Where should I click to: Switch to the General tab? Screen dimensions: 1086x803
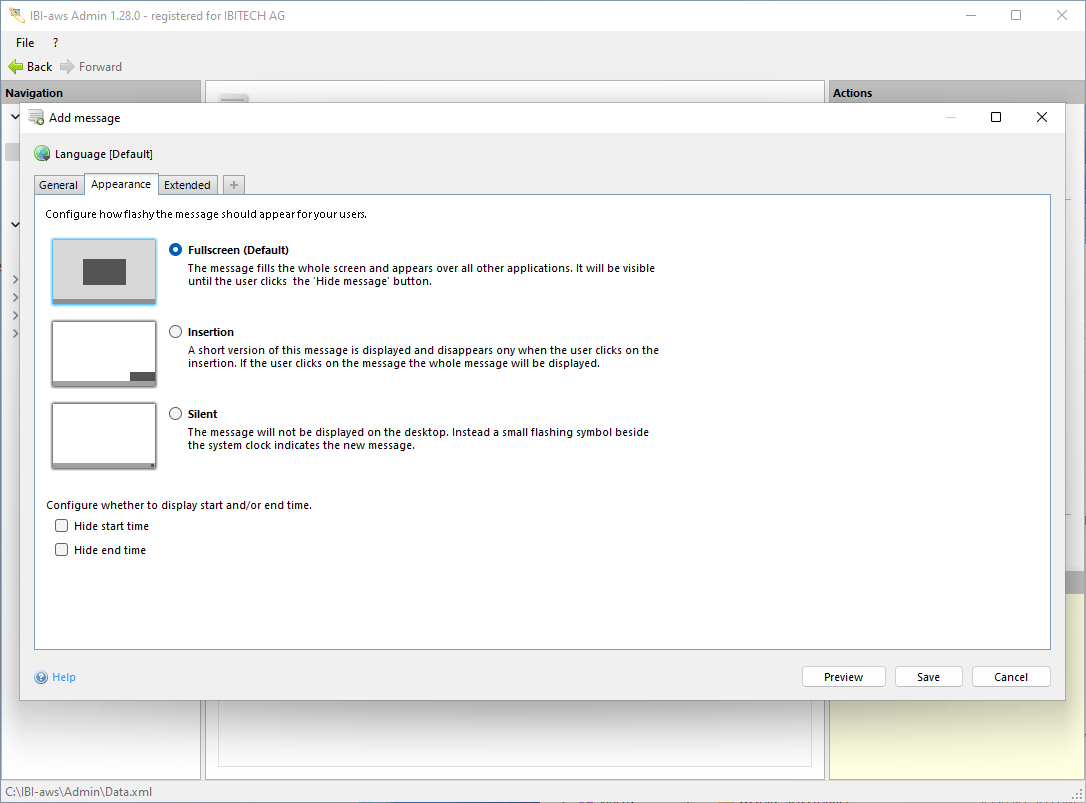(58, 185)
